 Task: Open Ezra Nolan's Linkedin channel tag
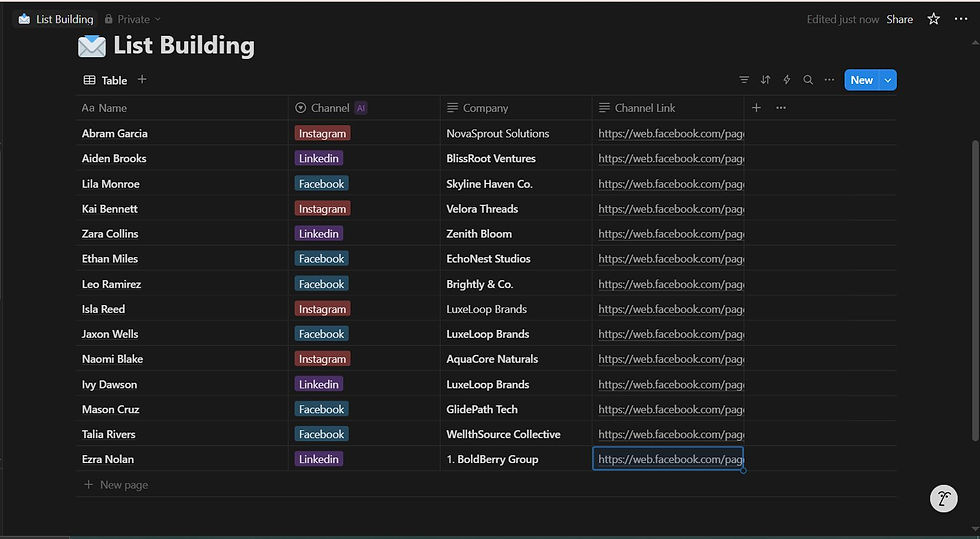click(x=319, y=459)
